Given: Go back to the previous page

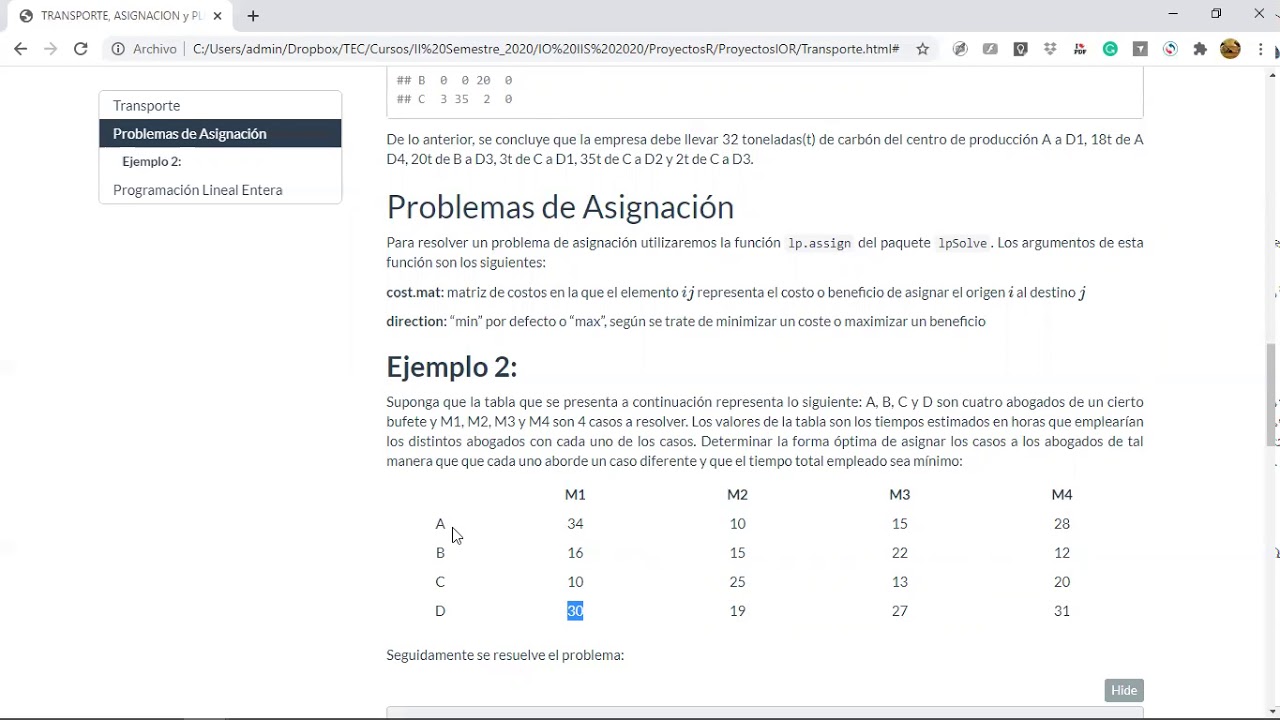Looking at the screenshot, I should click(21, 49).
